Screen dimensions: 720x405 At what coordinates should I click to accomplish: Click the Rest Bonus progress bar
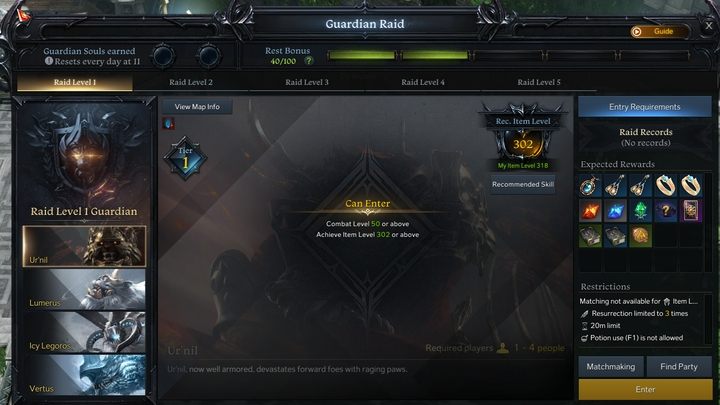pyautogui.click(x=509, y=56)
